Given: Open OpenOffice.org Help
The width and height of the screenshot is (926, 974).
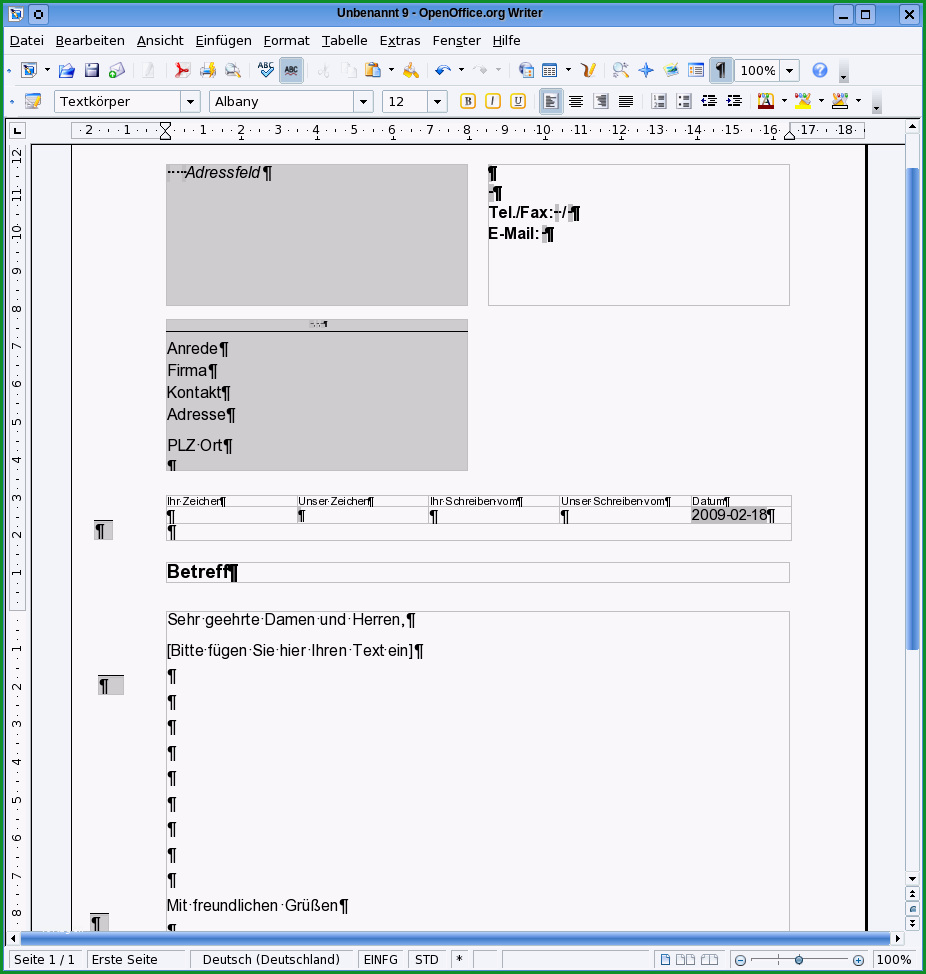Looking at the screenshot, I should (x=820, y=70).
